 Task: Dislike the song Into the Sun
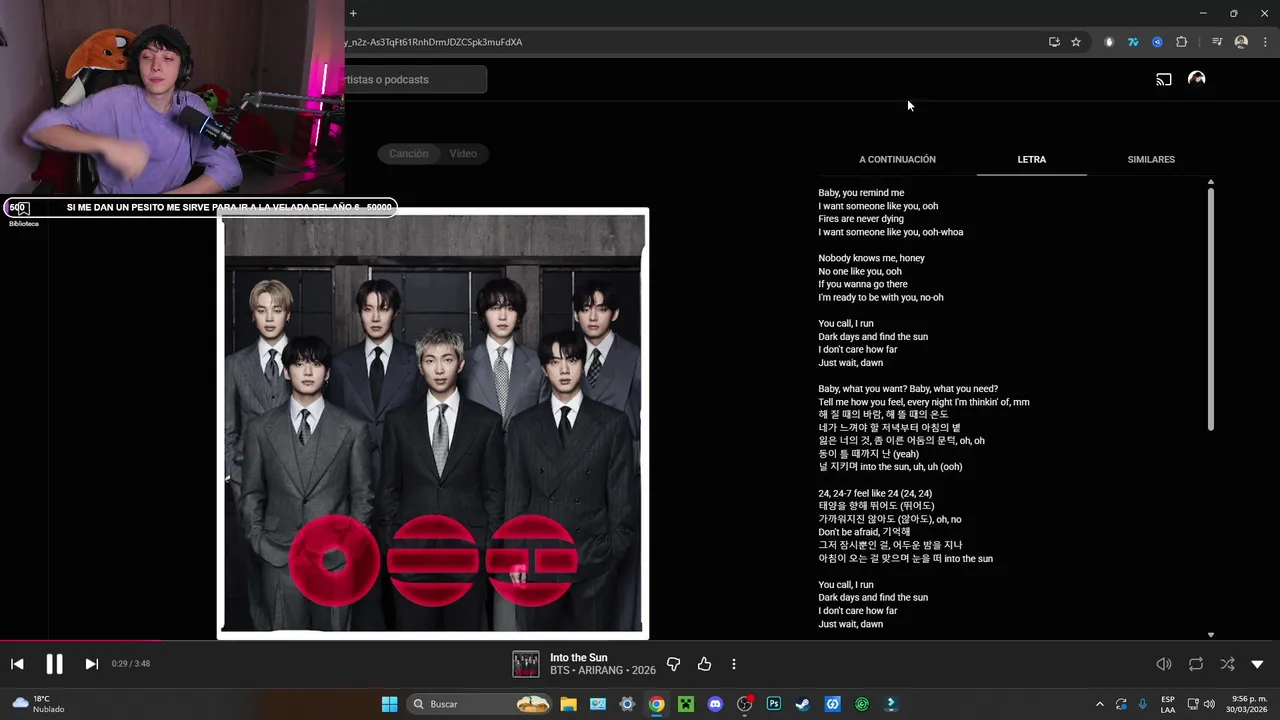pyautogui.click(x=673, y=664)
